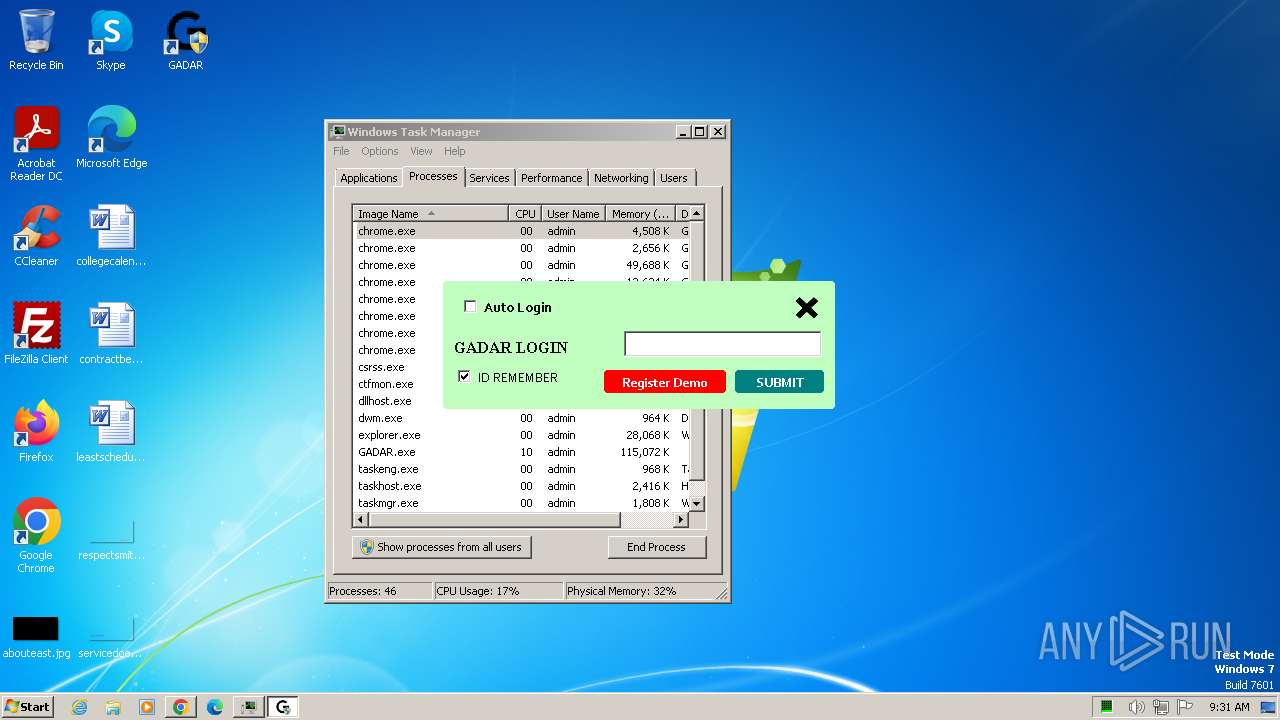Open Task Manager Help menu

coord(455,151)
